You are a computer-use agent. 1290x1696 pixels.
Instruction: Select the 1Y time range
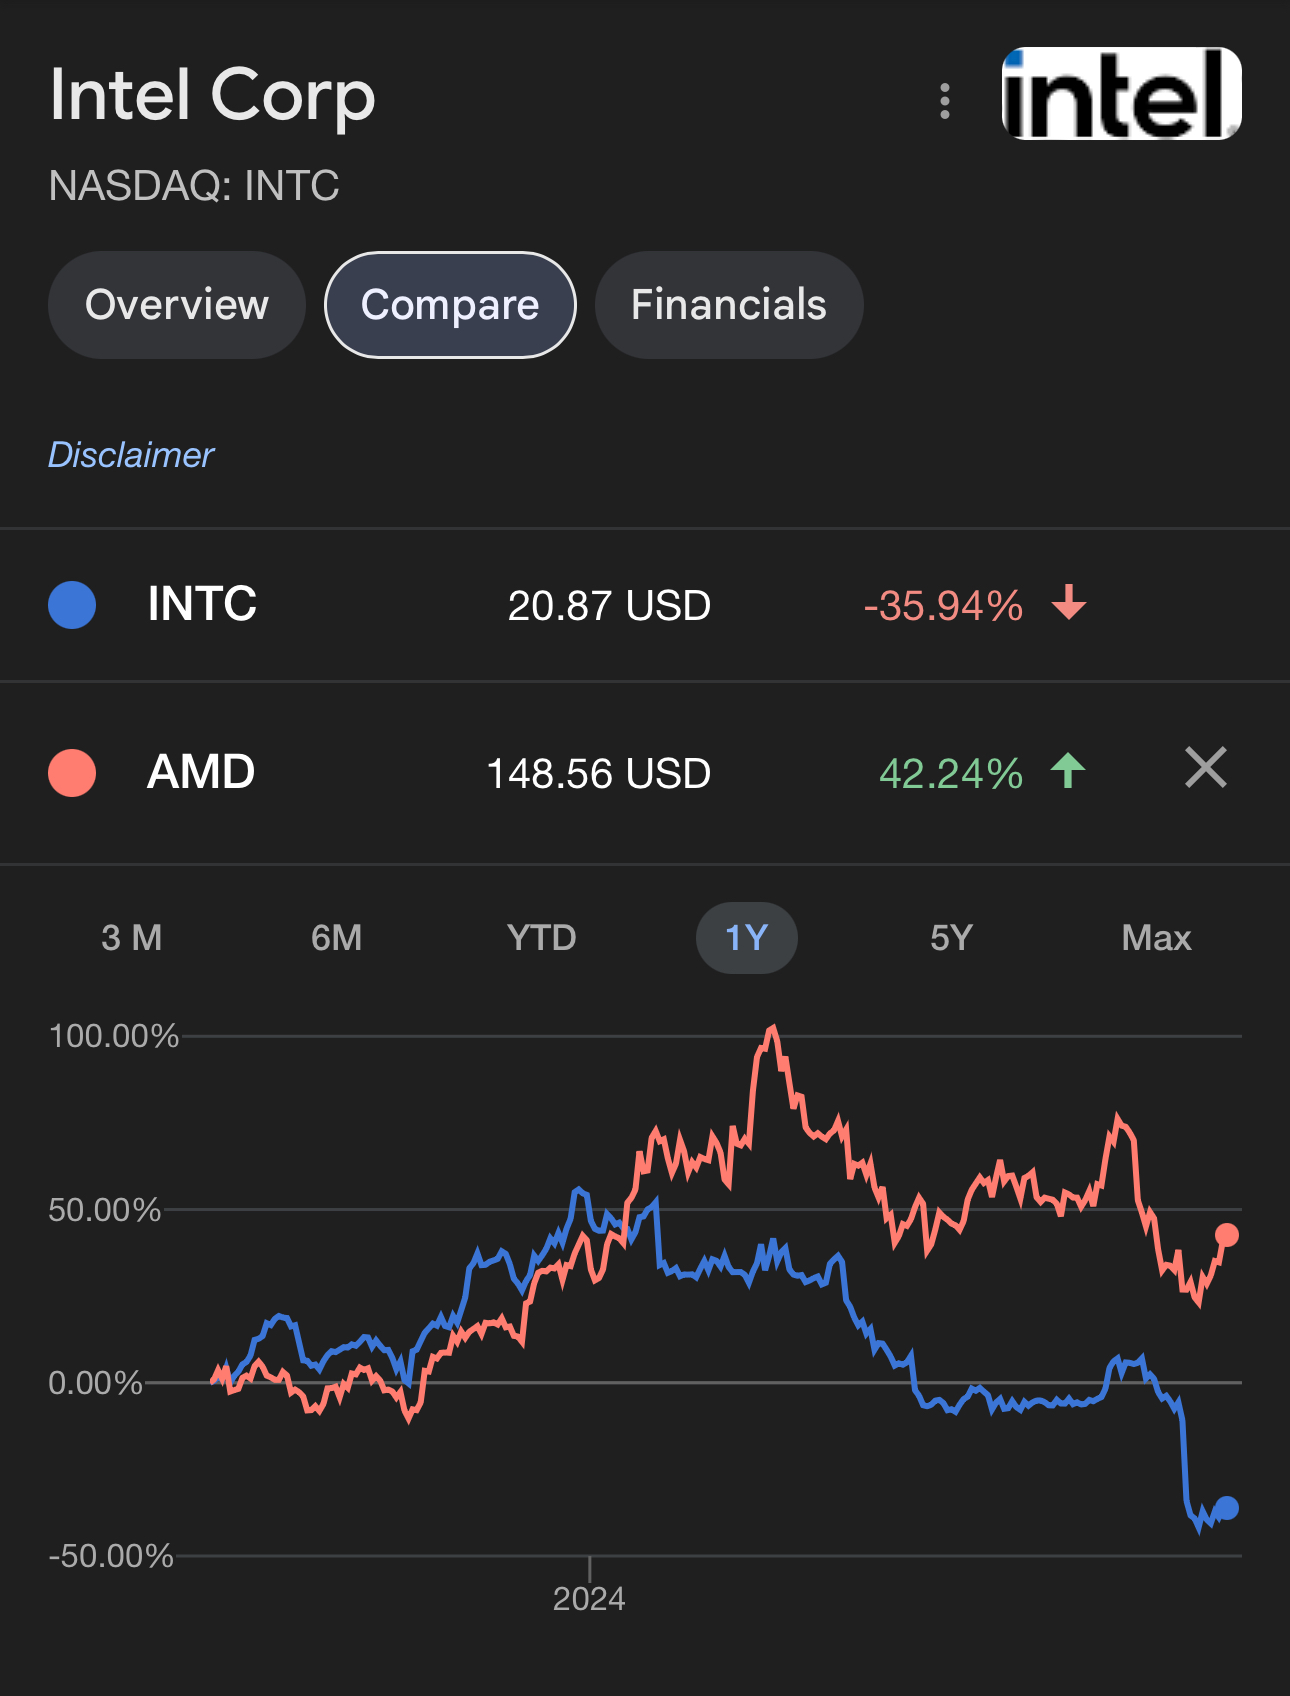[x=746, y=938]
